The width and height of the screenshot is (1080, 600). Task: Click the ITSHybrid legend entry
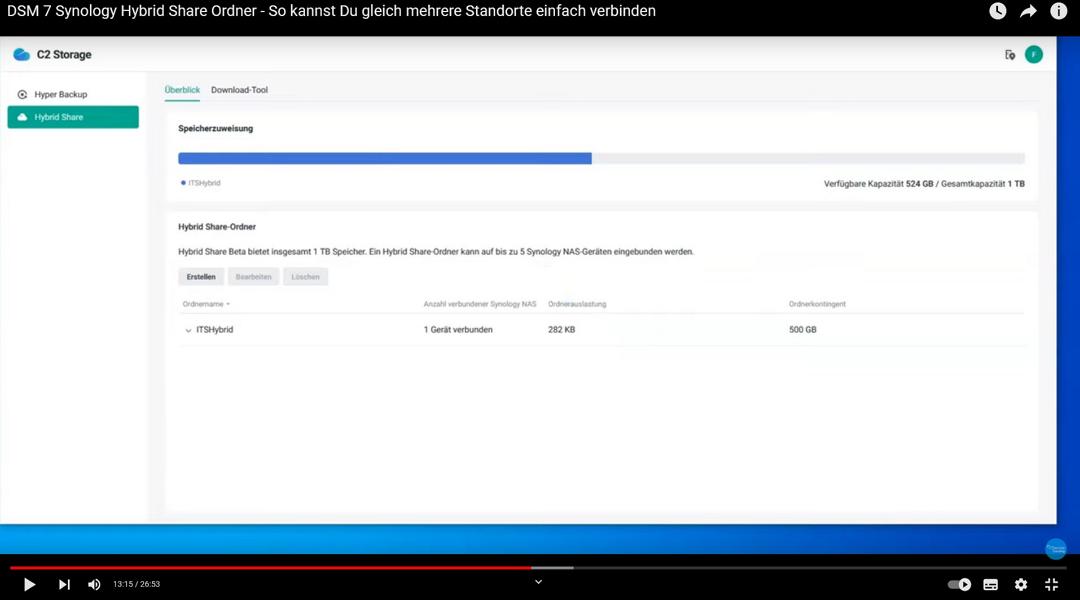coord(200,183)
